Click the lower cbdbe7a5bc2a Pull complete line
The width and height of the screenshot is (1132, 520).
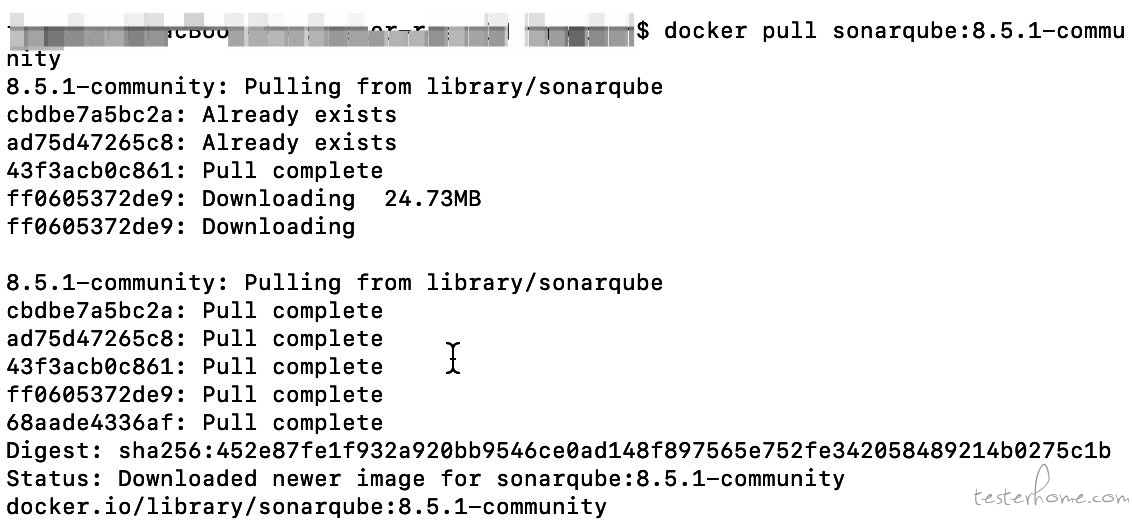pos(195,311)
